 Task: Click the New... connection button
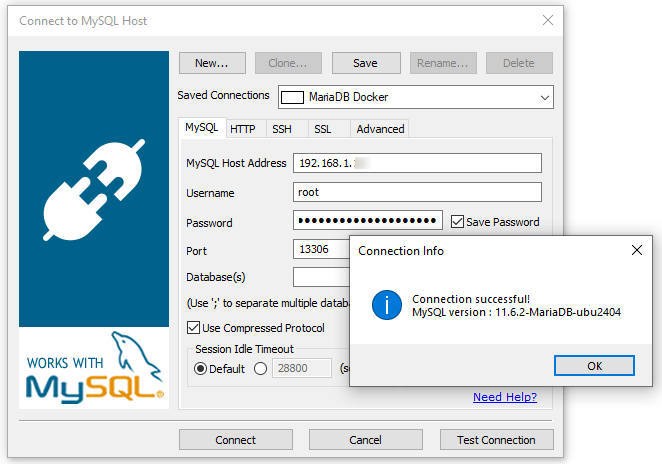click(x=212, y=63)
